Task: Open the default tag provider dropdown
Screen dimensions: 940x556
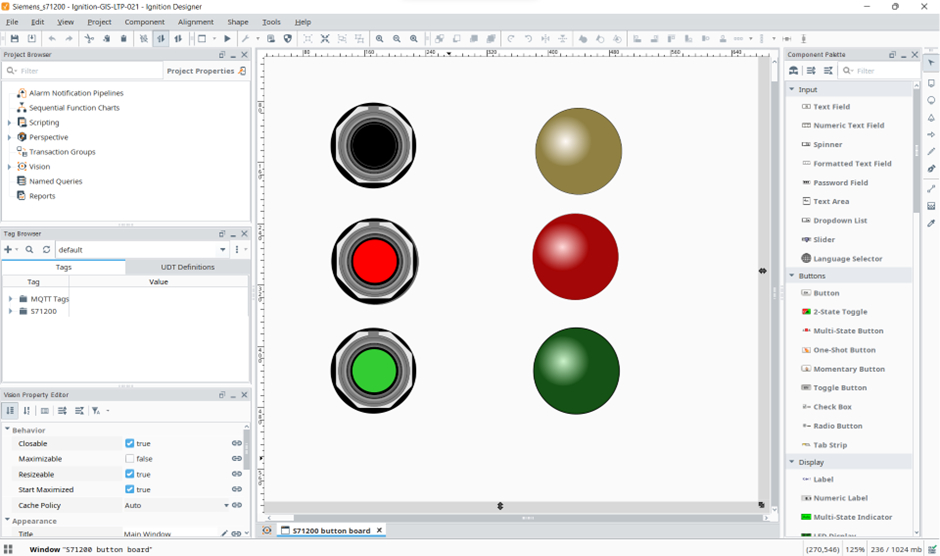Action: click(223, 249)
